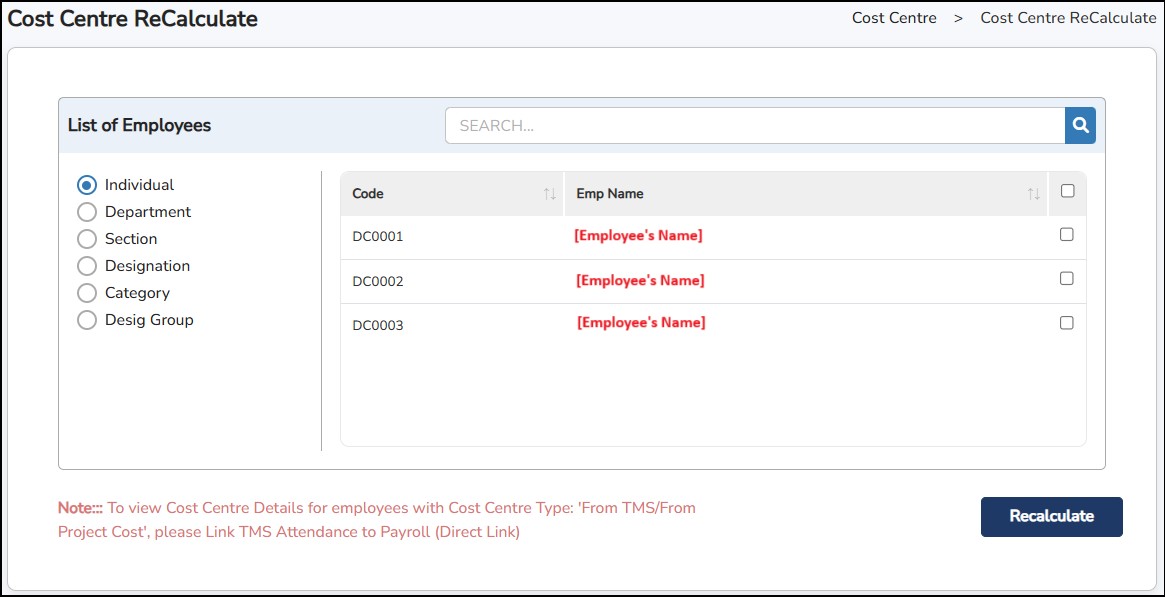This screenshot has height=597, width=1165.
Task: Sort by Code column arrows
Action: click(549, 194)
